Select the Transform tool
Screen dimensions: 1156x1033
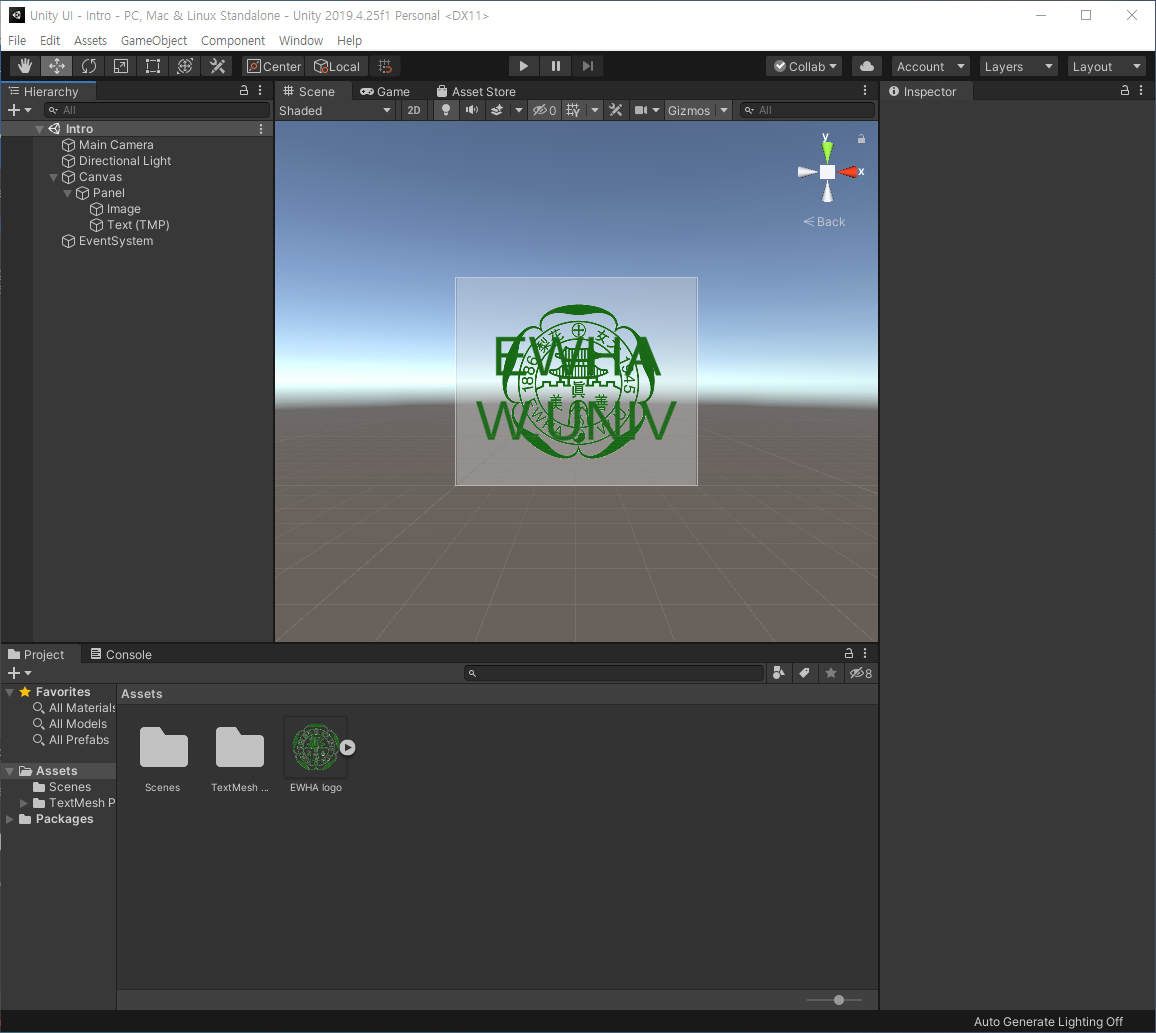tap(185, 66)
